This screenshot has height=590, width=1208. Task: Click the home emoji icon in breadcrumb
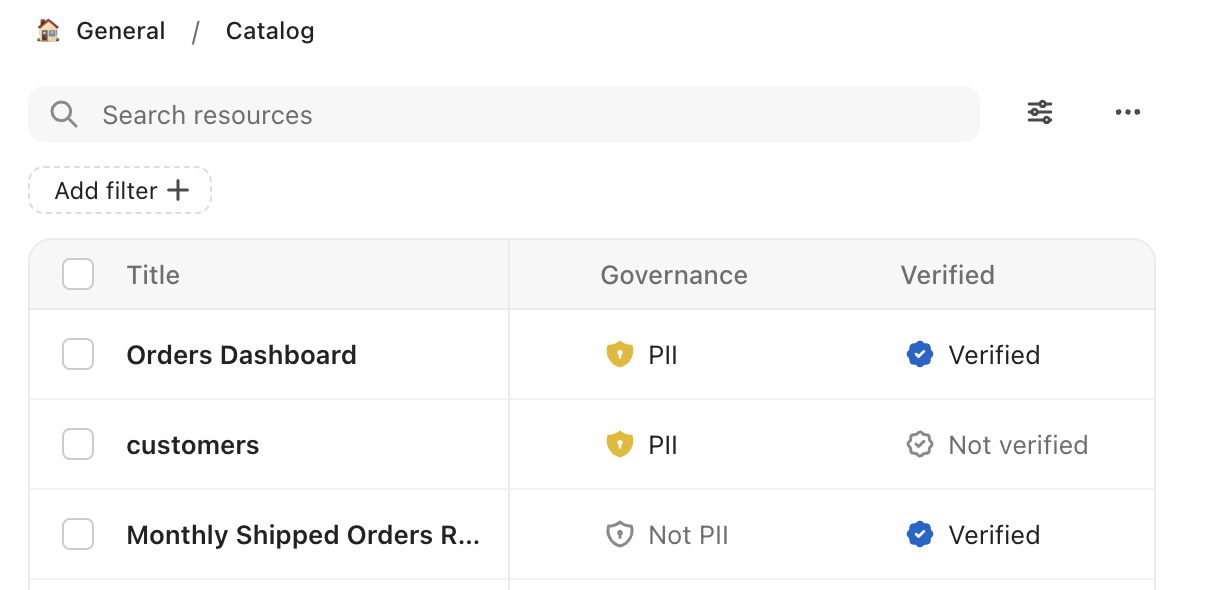(48, 31)
